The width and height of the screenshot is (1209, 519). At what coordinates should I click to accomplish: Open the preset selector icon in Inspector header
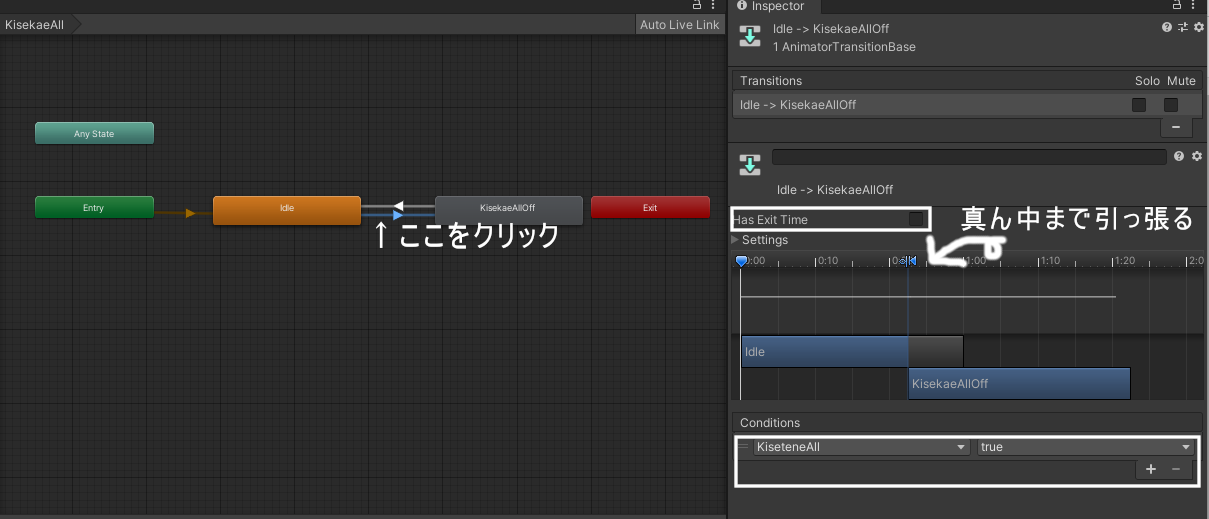click(x=1182, y=28)
